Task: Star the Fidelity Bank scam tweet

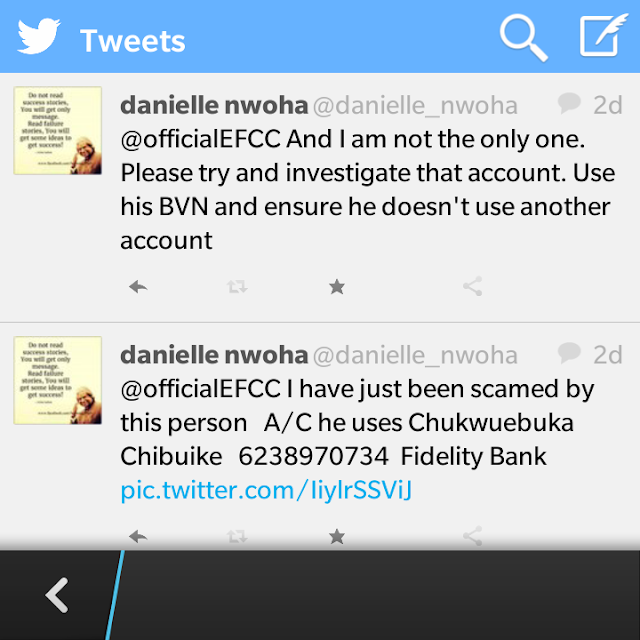Action: (x=337, y=536)
